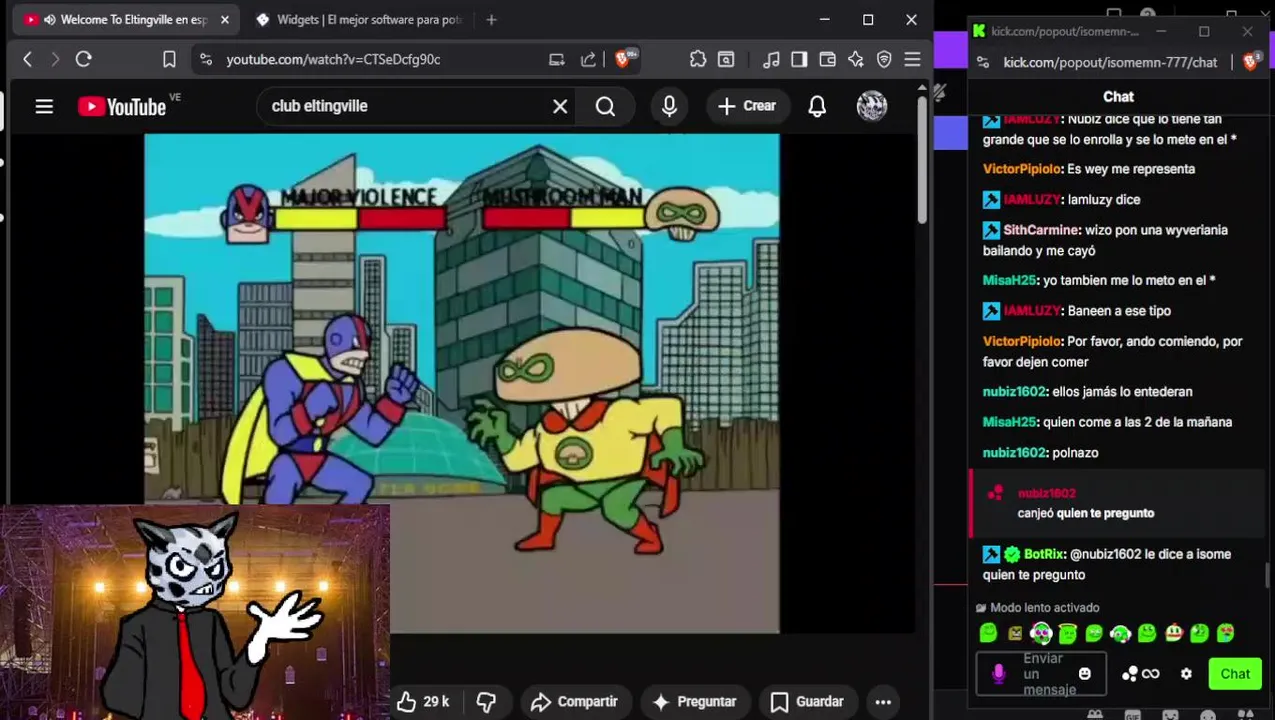Dislike the YouTube video
Image resolution: width=1275 pixels, height=720 pixels.
pos(486,702)
